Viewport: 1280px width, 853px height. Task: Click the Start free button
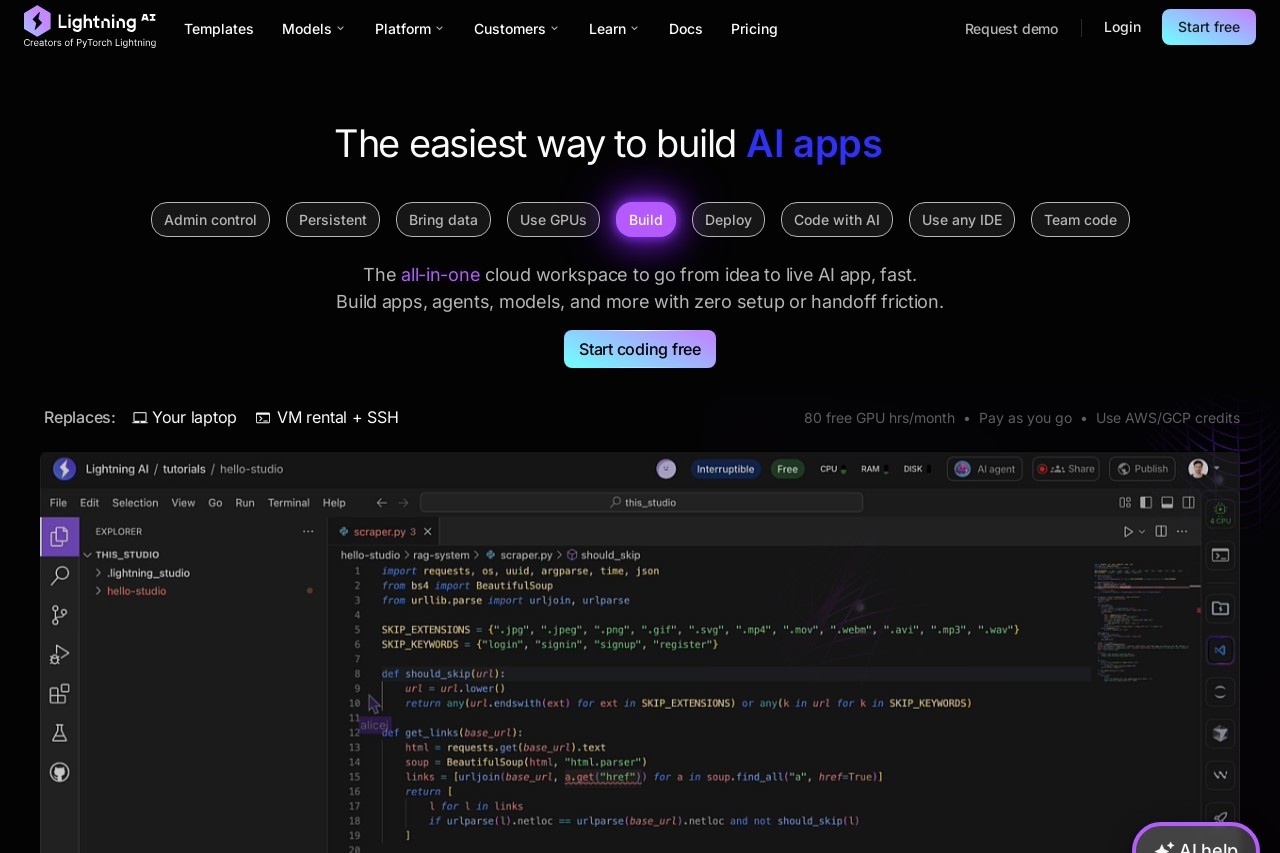tap(1209, 27)
